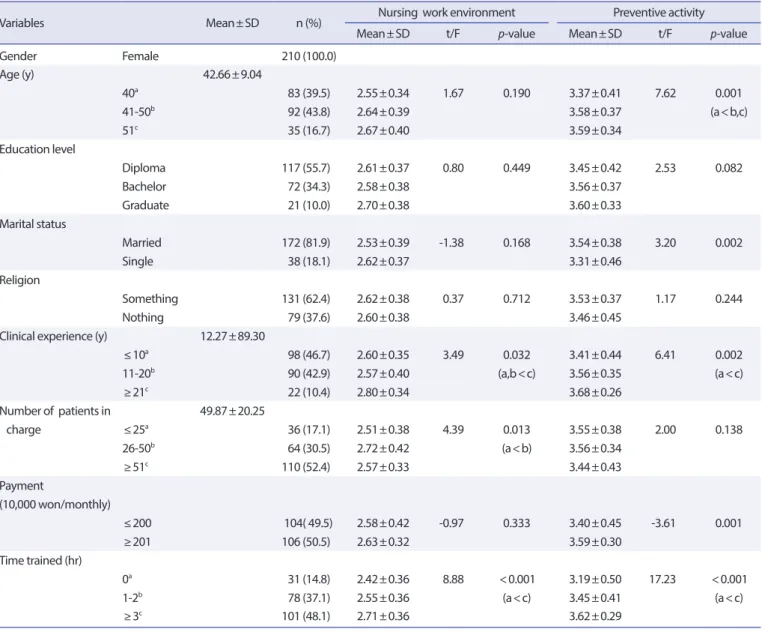Select the '3.62±0.29' preventive activity cell

595,616
